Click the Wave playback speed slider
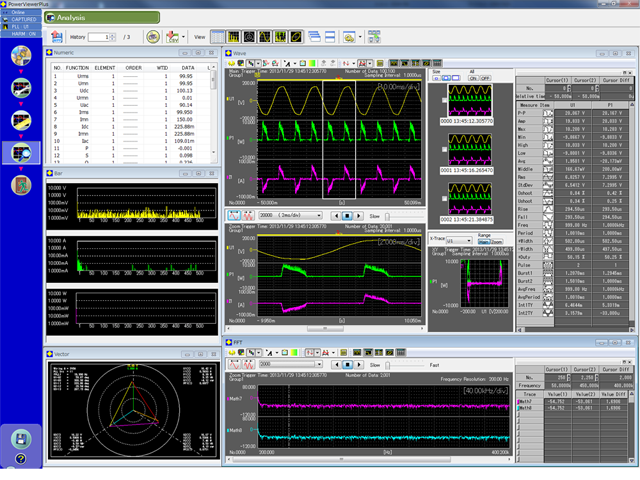Viewport: 640px width, 480px height. tap(387, 216)
